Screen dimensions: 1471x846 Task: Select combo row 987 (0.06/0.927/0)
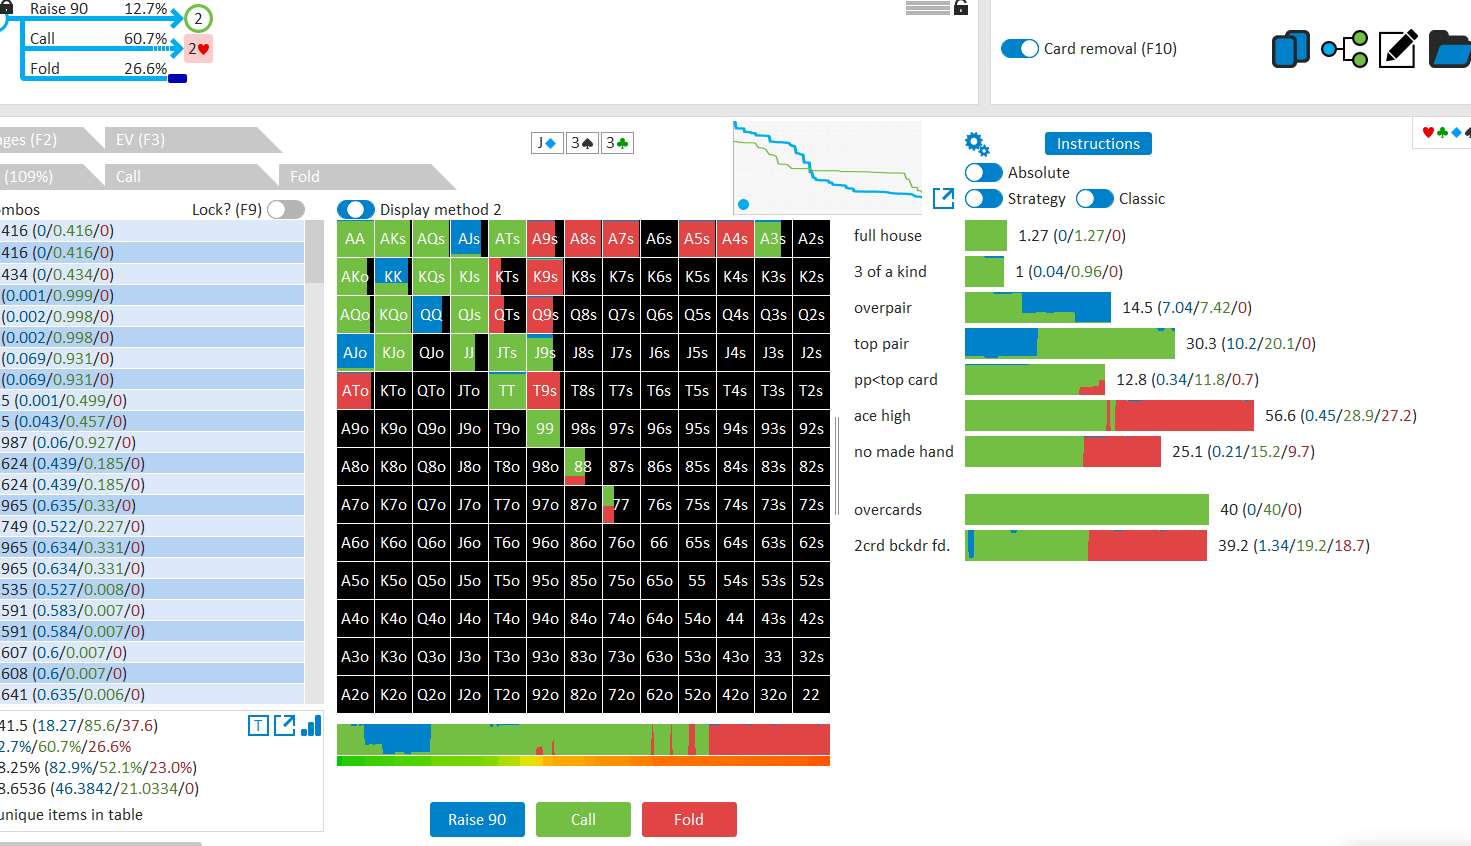152,442
